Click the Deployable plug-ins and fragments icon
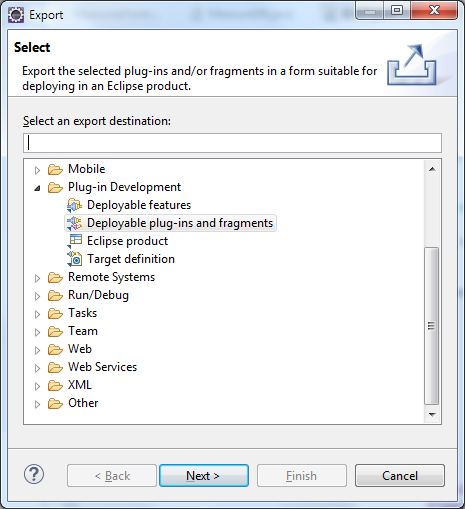This screenshot has height=509, width=466. [x=74, y=223]
